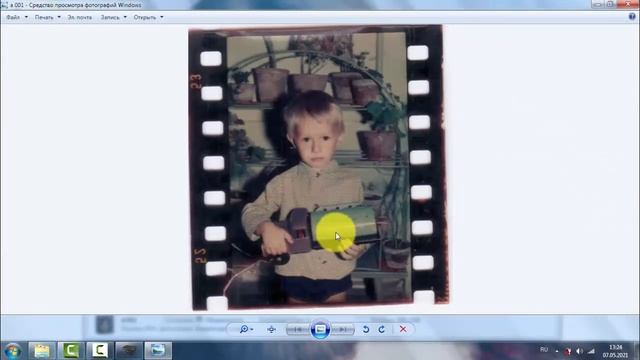The width and height of the screenshot is (640, 360).
Task: Switch to Photo Viewer taskbar button
Action: click(158, 351)
